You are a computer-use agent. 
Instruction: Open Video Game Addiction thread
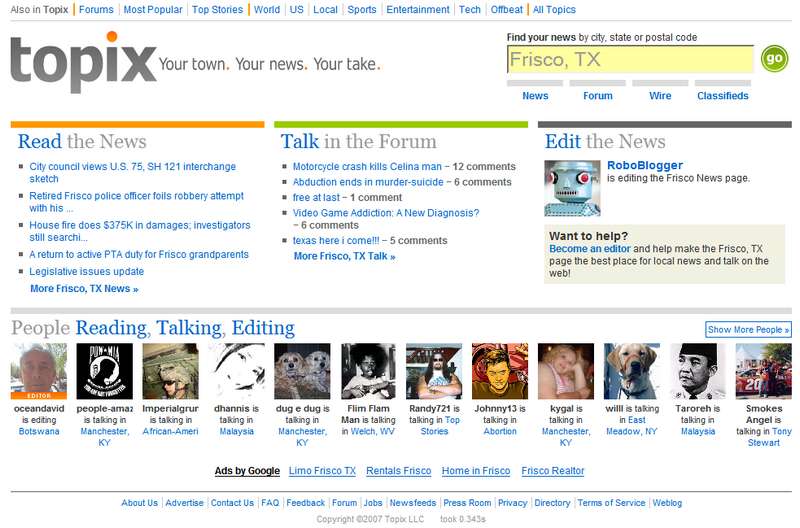pos(386,213)
